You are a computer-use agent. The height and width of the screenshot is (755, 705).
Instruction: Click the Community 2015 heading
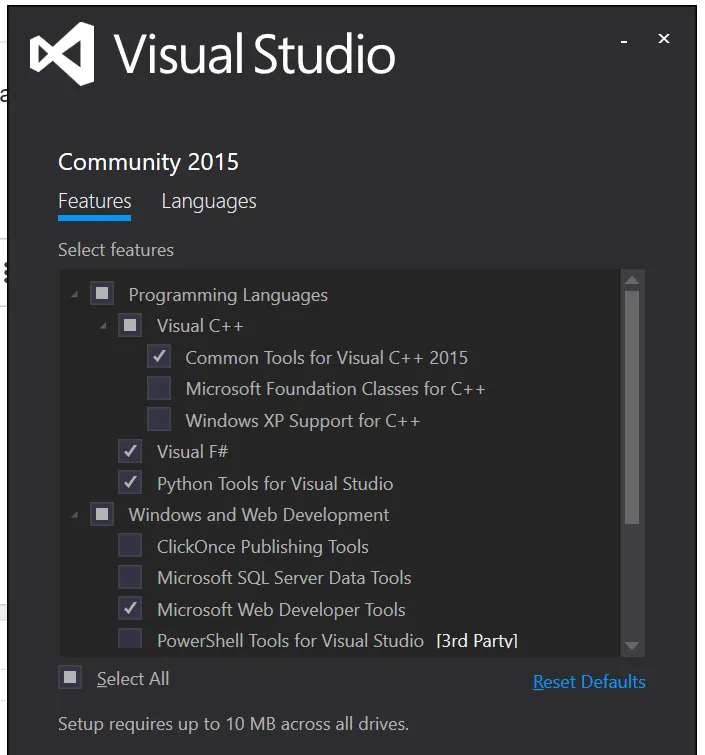(148, 162)
